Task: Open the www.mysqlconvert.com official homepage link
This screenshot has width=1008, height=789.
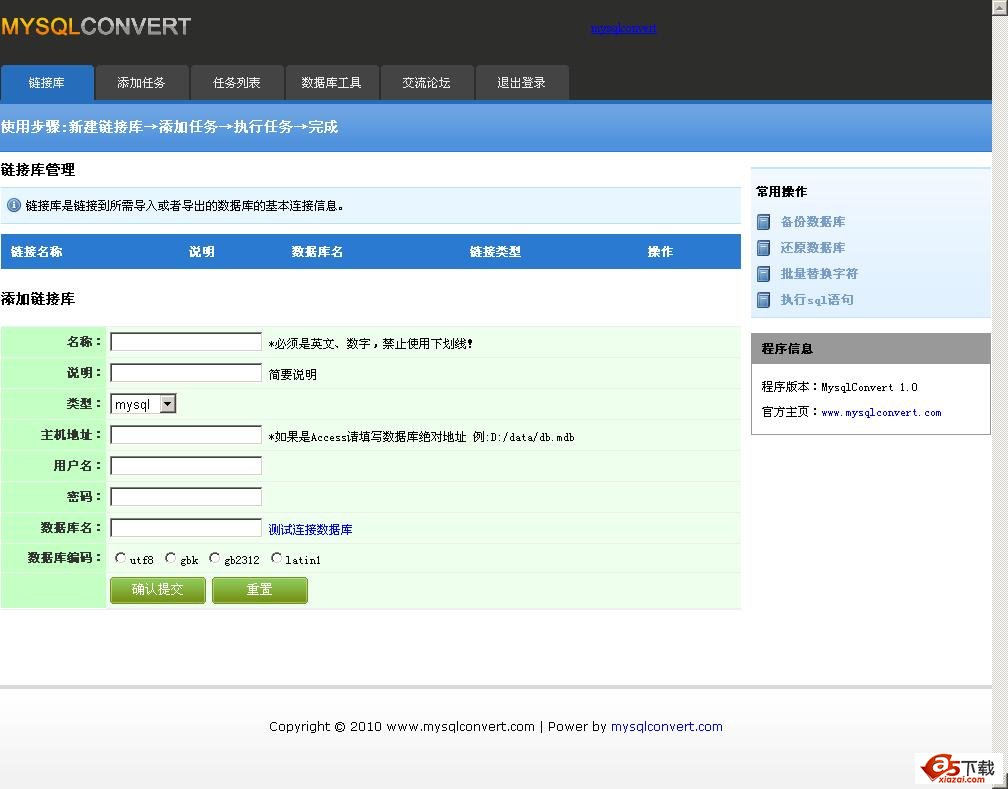Action: point(881,412)
